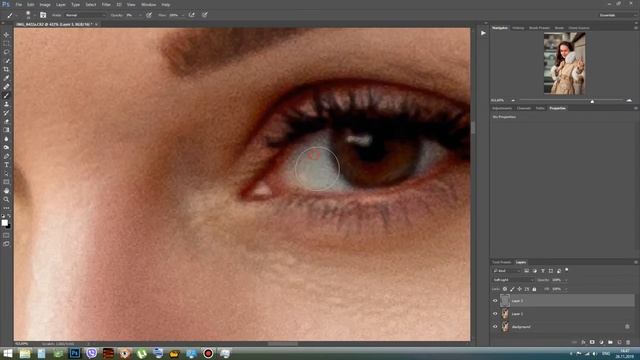
Task: Open the Filter menu
Action: 106,4
